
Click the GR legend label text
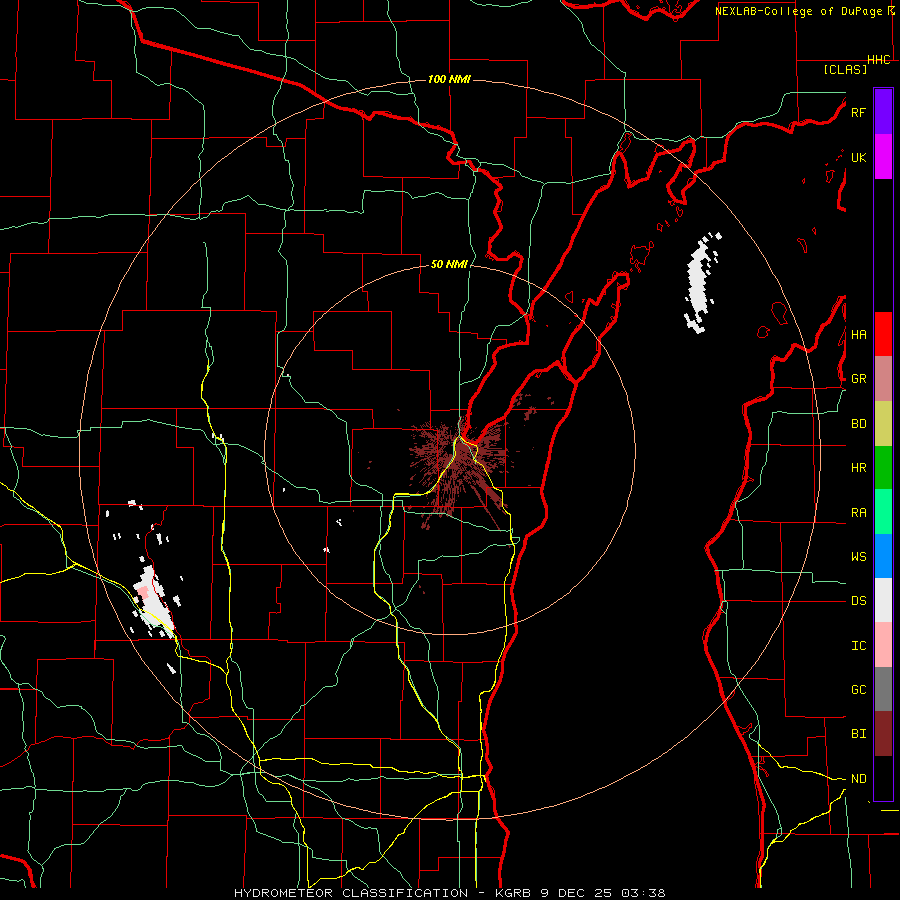pos(858,379)
